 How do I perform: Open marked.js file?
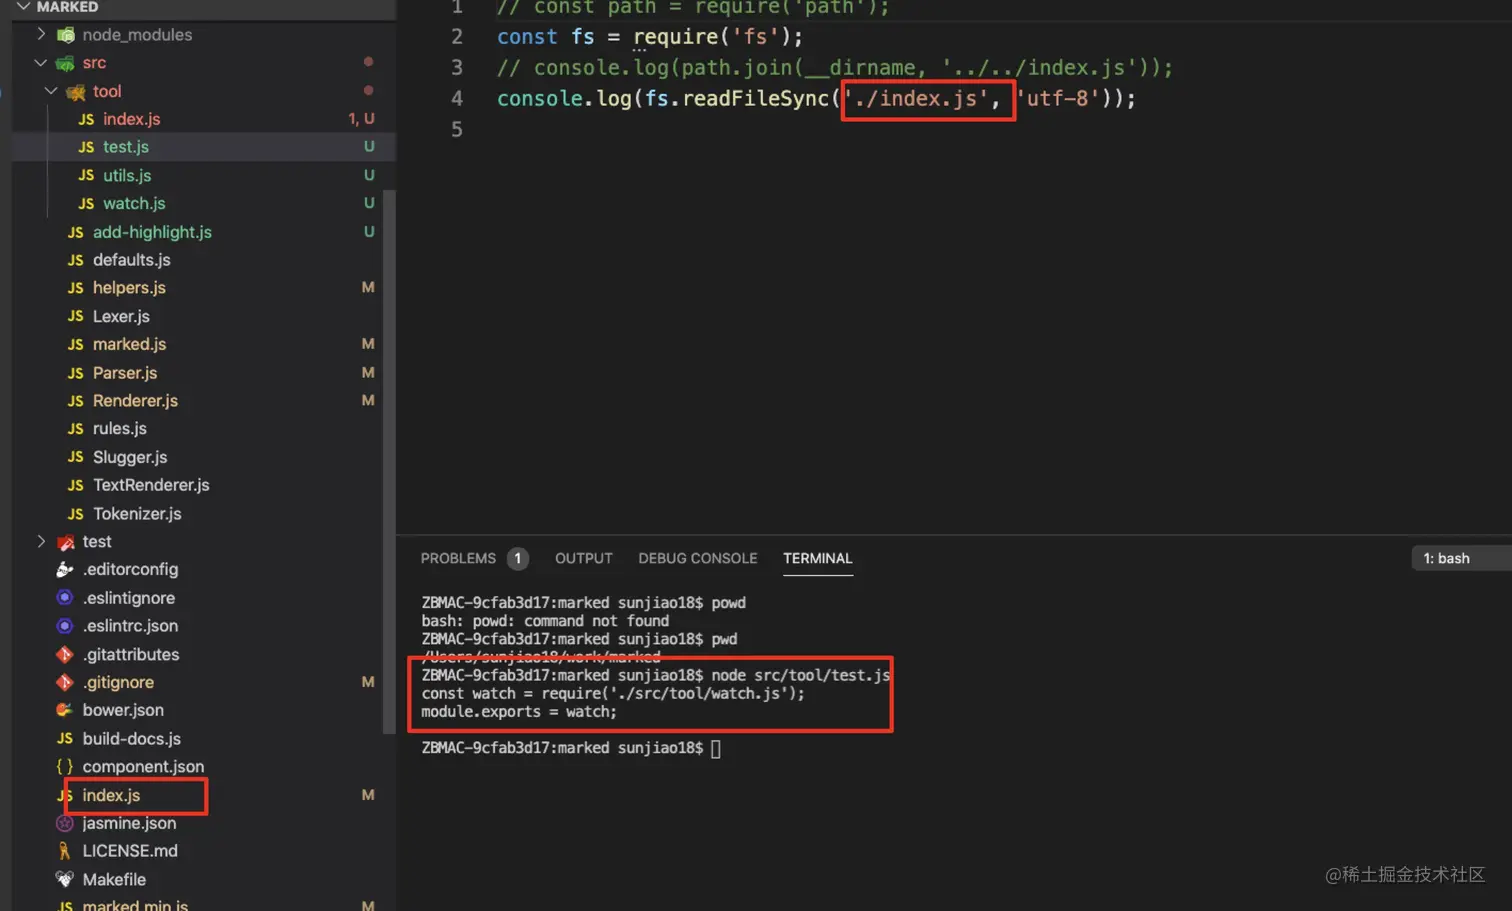pyautogui.click(x=129, y=345)
